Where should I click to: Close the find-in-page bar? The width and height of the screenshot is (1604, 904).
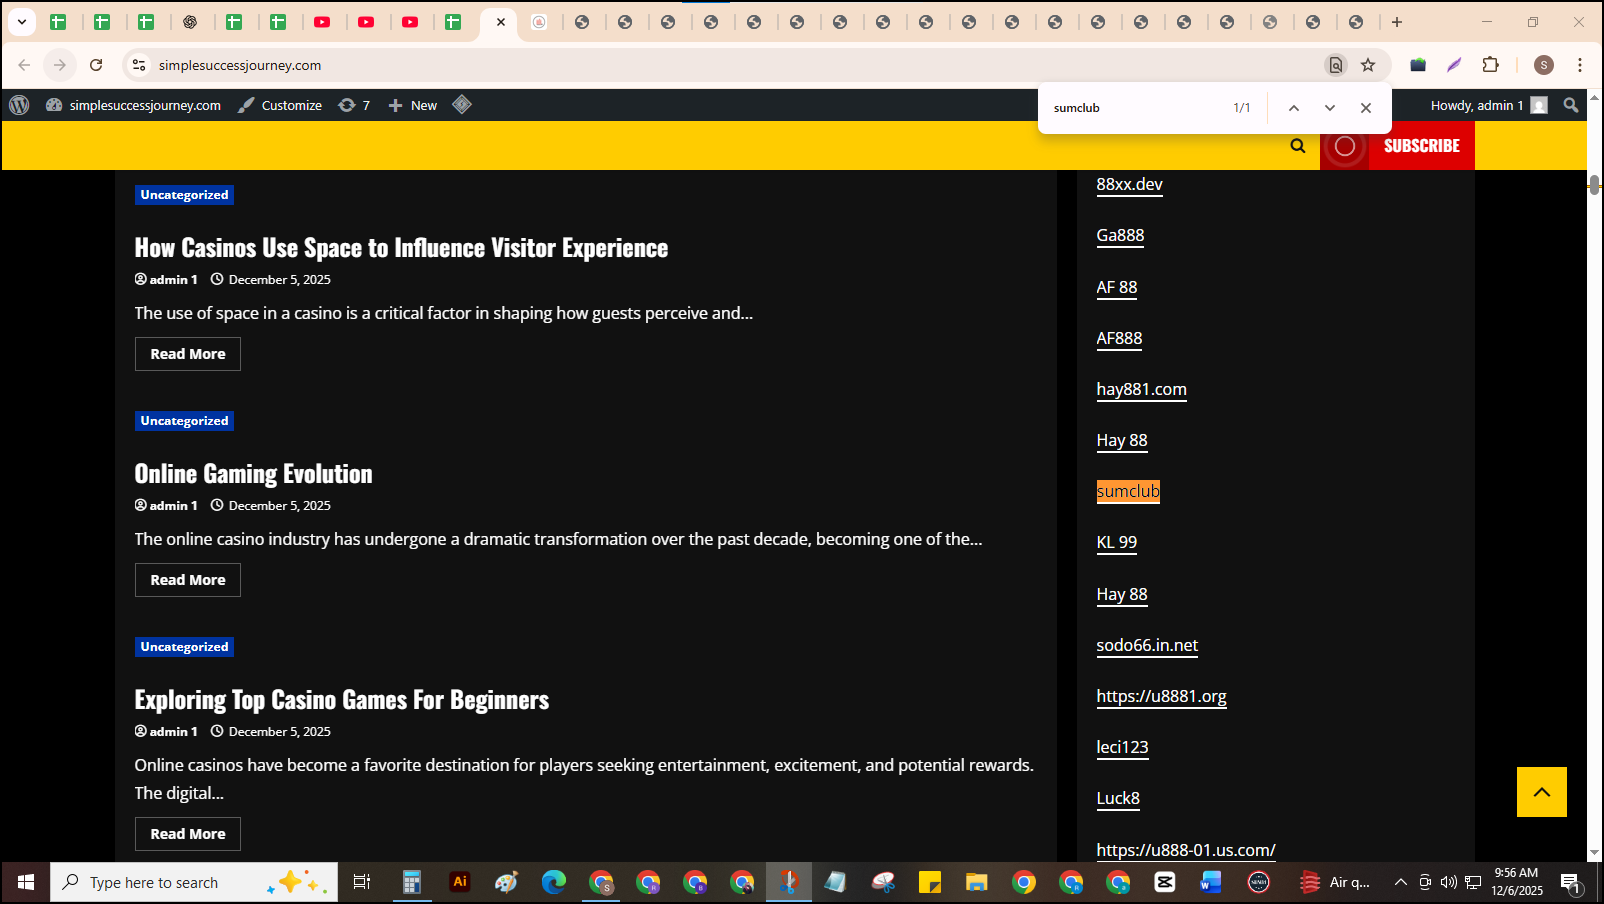pos(1366,108)
